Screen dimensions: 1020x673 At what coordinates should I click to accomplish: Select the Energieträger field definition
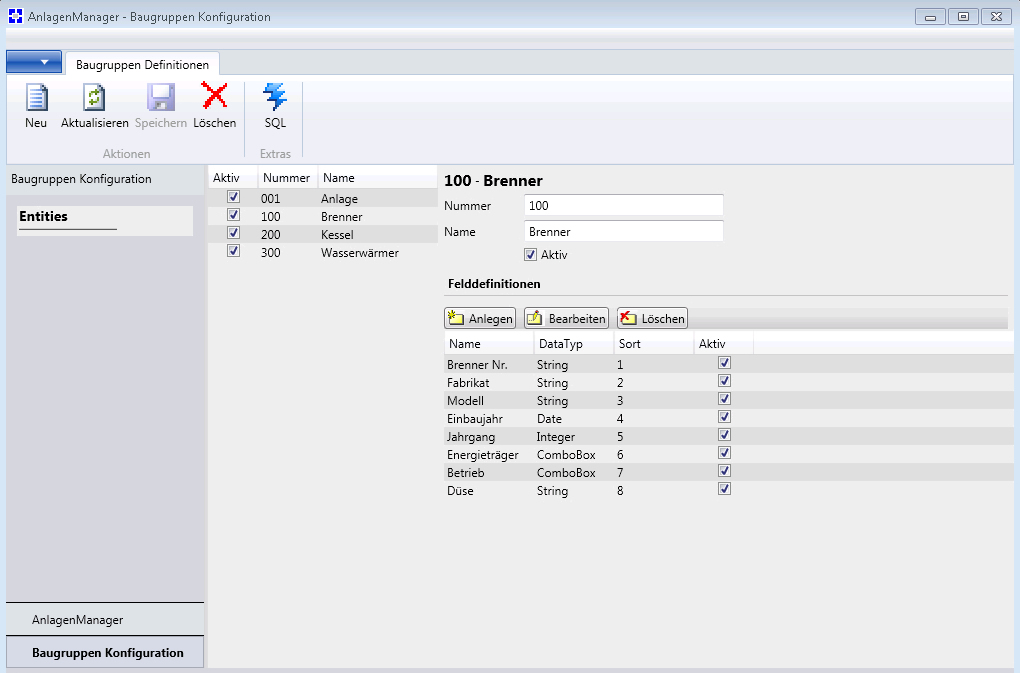point(729,455)
